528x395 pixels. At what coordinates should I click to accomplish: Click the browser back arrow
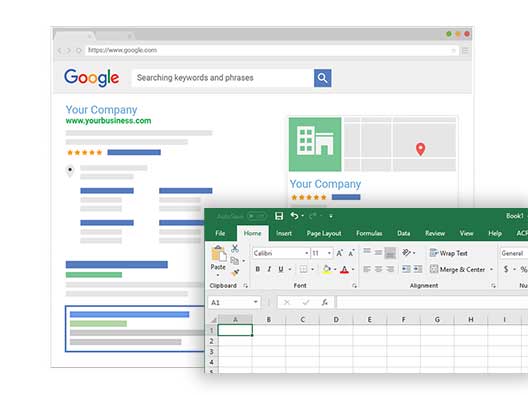[59, 51]
